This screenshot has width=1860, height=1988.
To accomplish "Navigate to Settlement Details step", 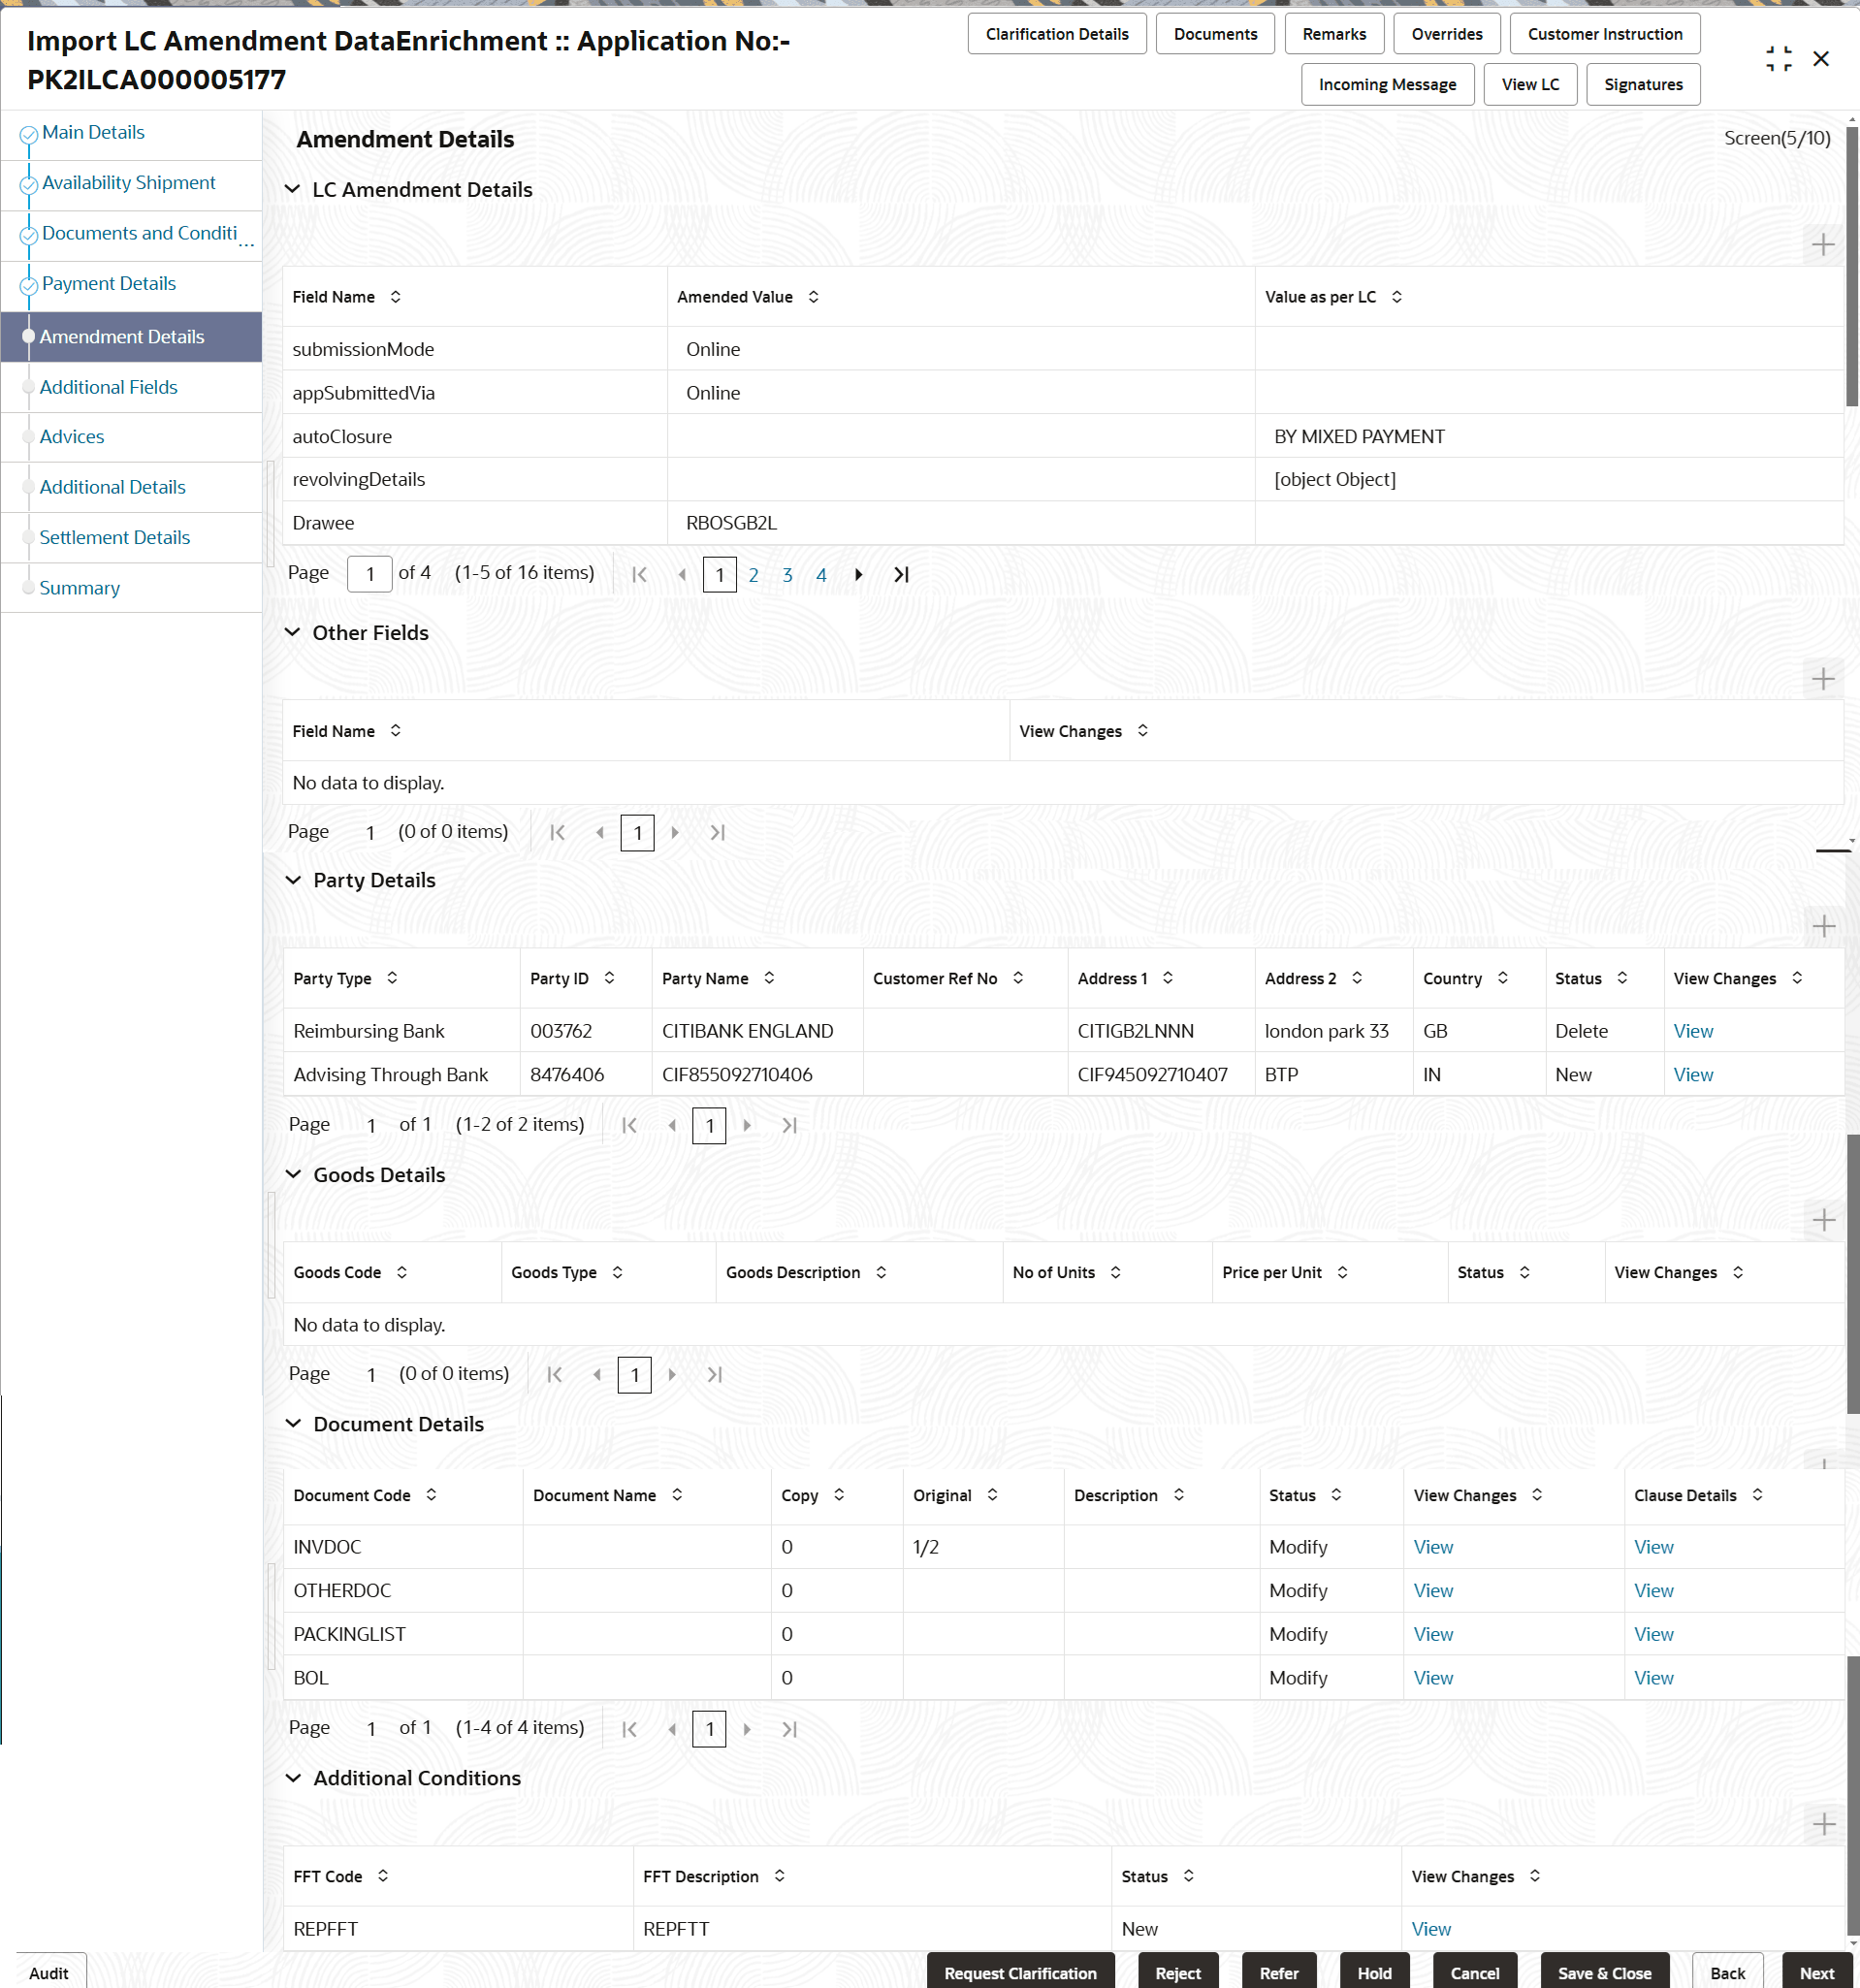I will click(115, 537).
